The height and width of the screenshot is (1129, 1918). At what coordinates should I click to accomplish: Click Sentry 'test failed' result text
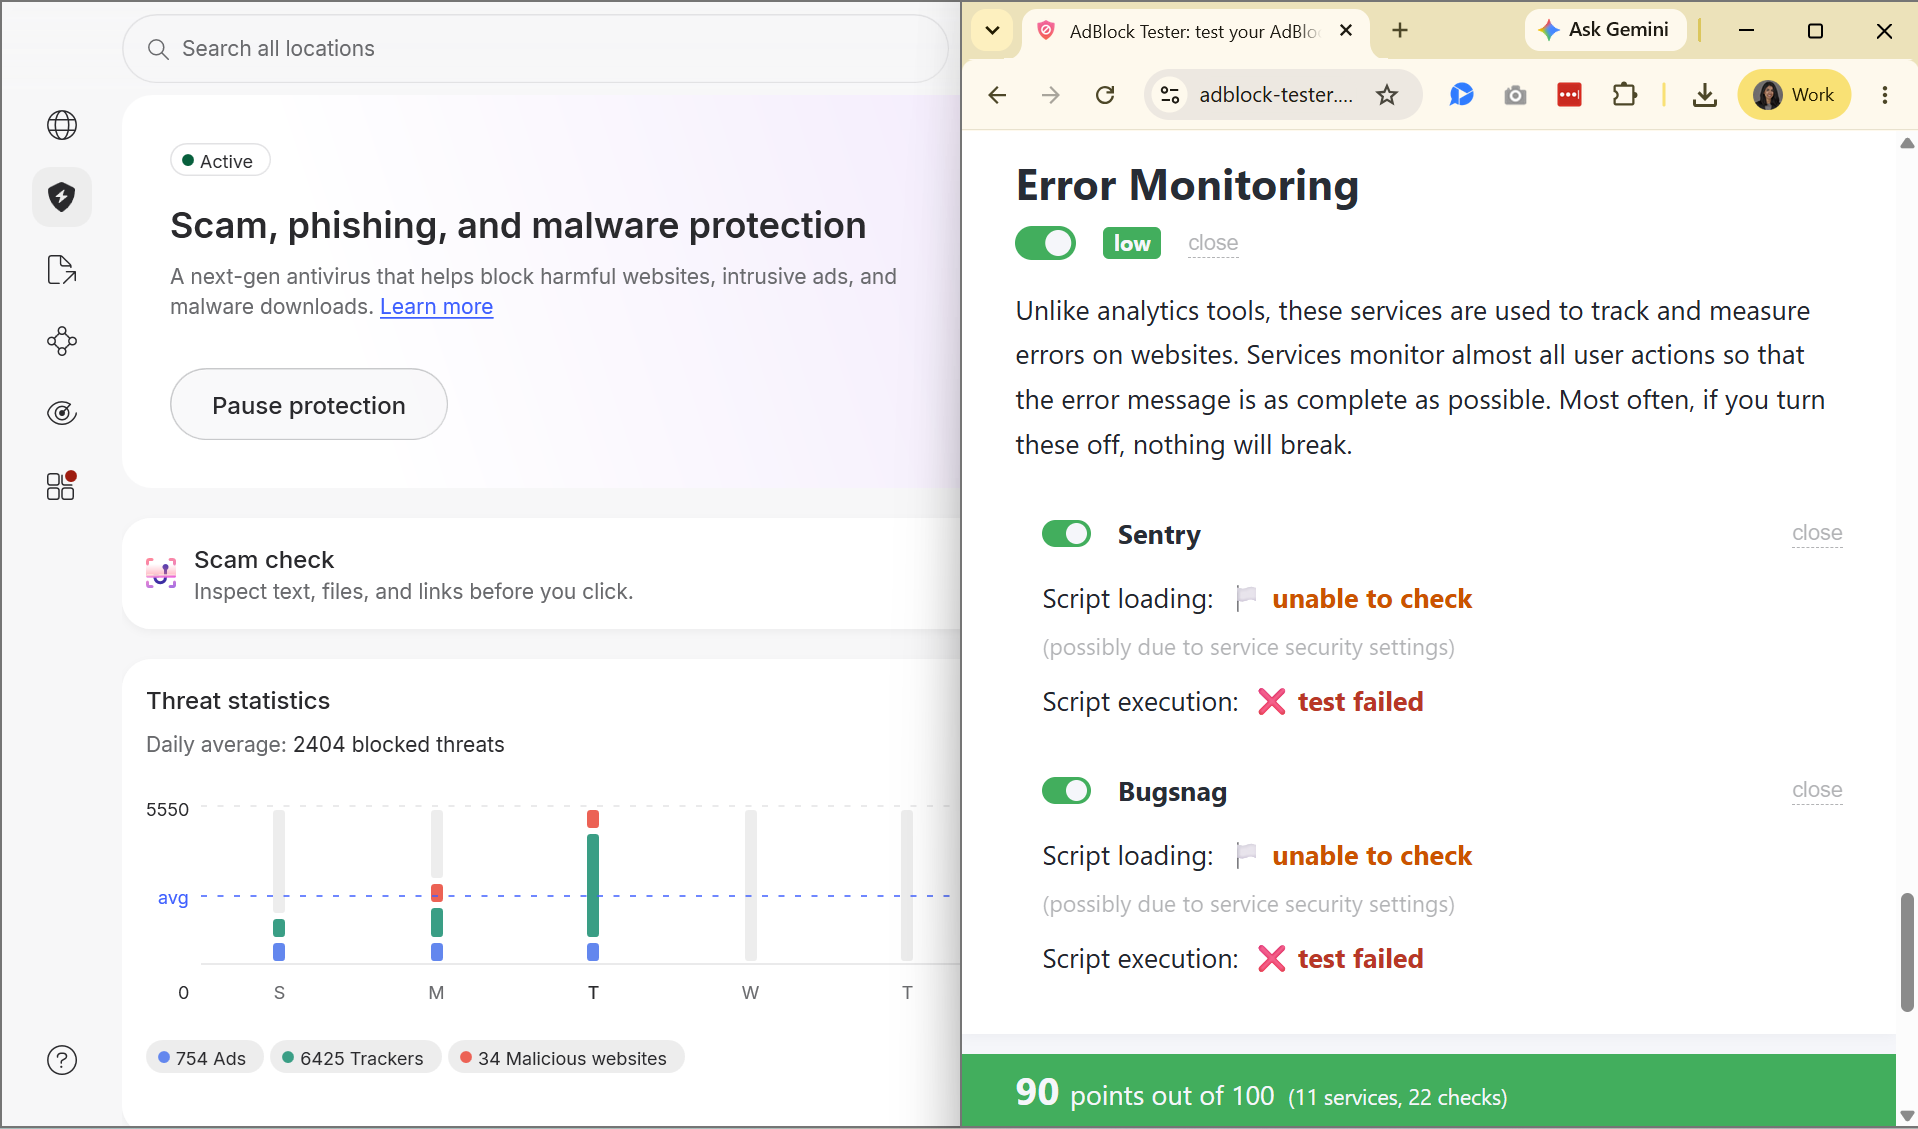(x=1360, y=702)
